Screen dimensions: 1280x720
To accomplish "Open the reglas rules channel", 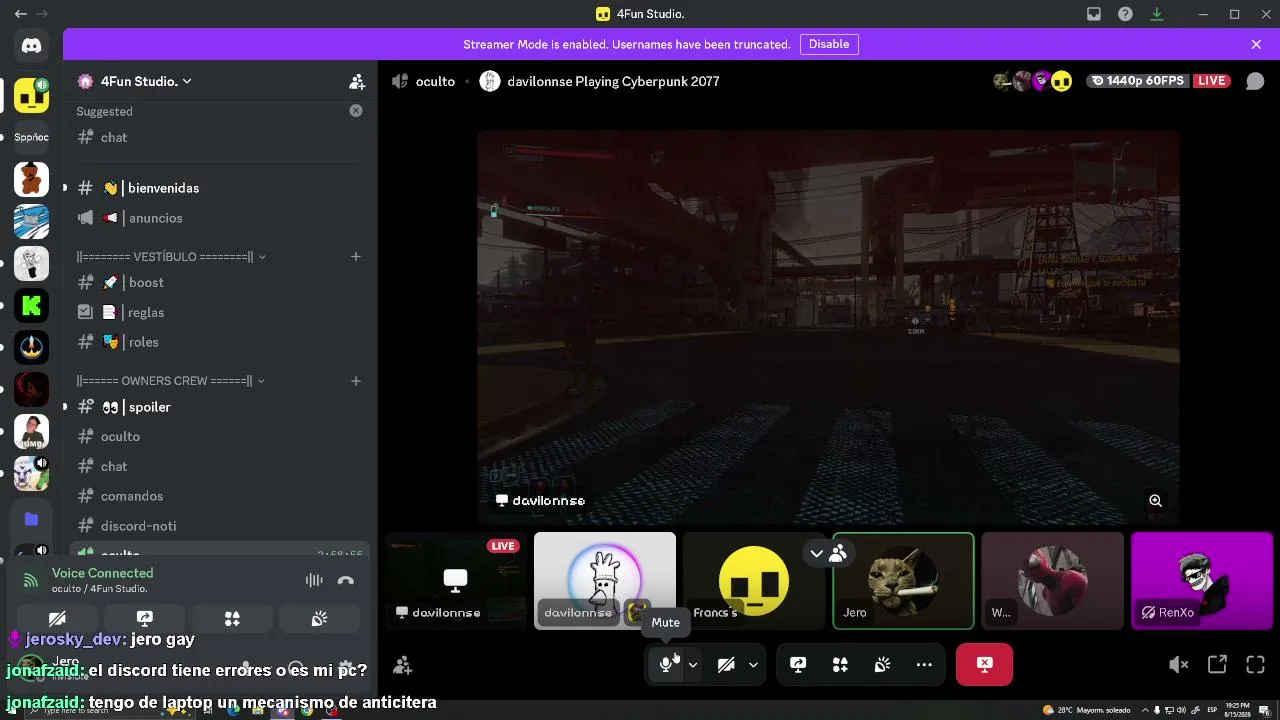I will 220,312.
